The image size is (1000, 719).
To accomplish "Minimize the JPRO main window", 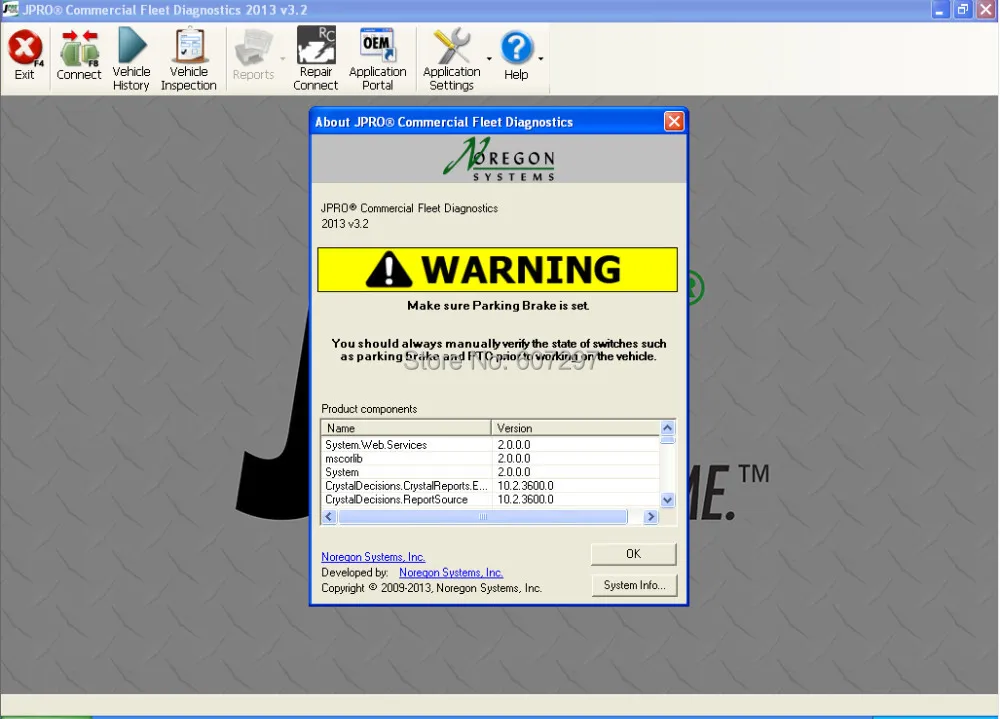I will tap(940, 10).
